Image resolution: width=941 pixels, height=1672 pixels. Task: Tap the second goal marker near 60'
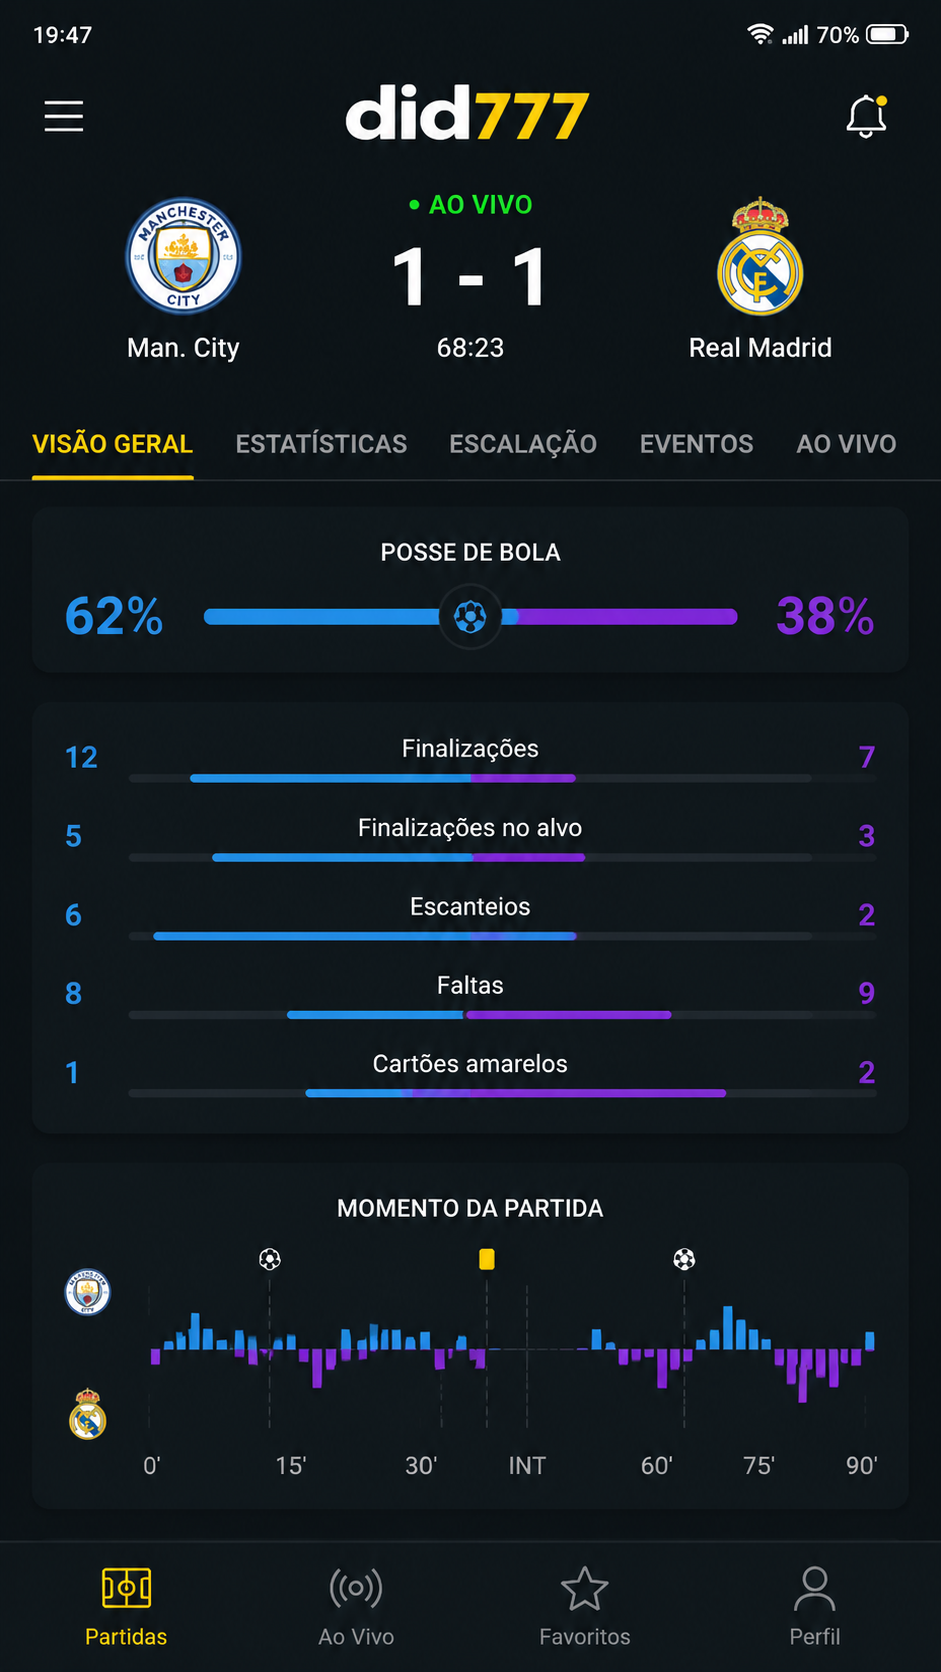[x=684, y=1259]
